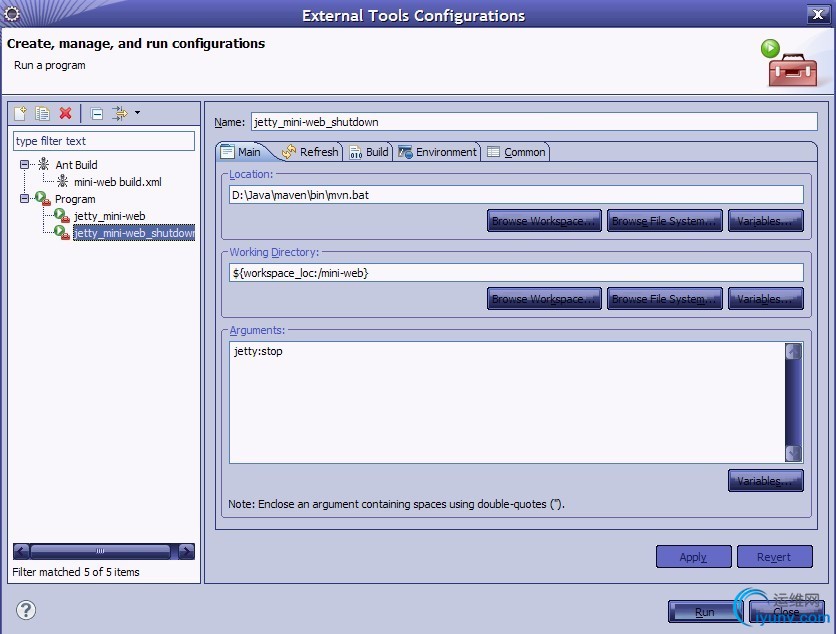Switch to the Build tab
Viewport: 836px width, 634px height.
pos(369,152)
